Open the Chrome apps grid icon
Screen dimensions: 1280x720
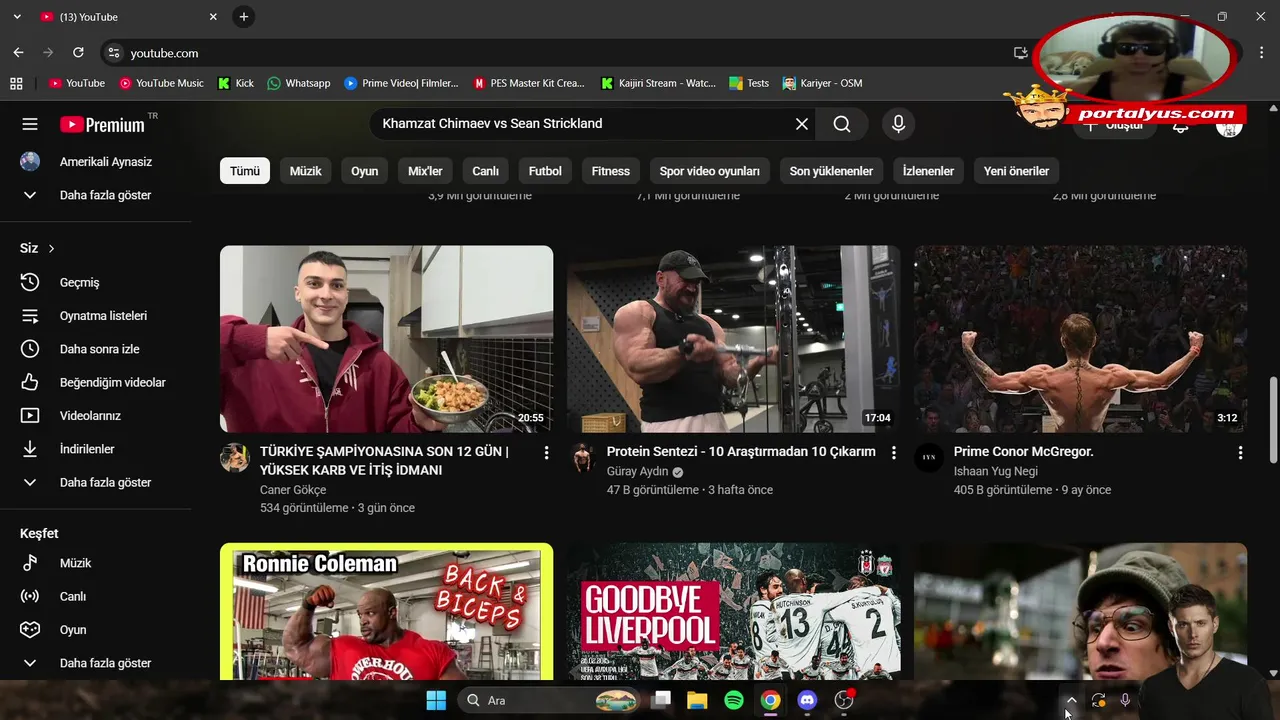point(16,83)
